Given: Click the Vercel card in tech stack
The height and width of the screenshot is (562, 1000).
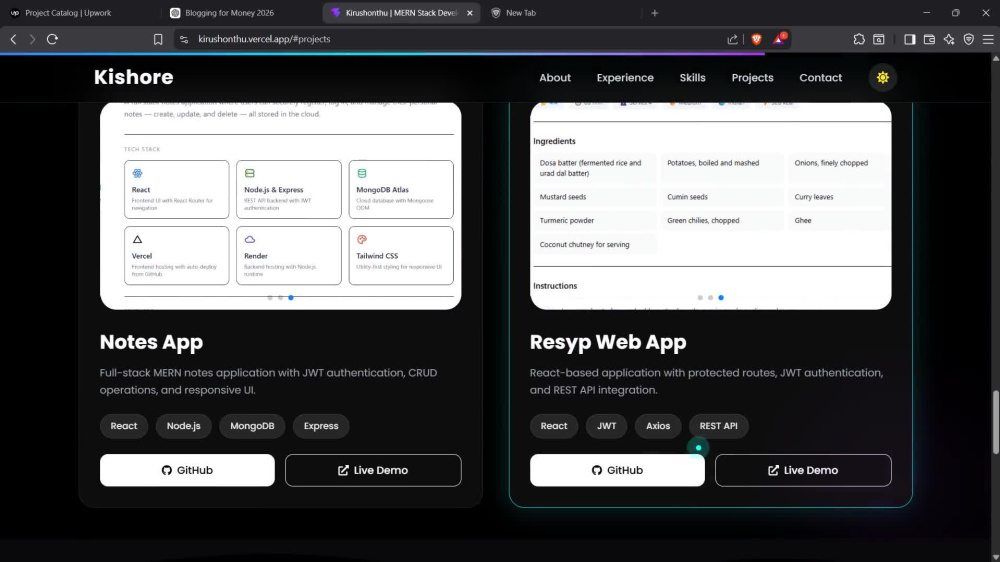Looking at the screenshot, I should click(x=177, y=255).
